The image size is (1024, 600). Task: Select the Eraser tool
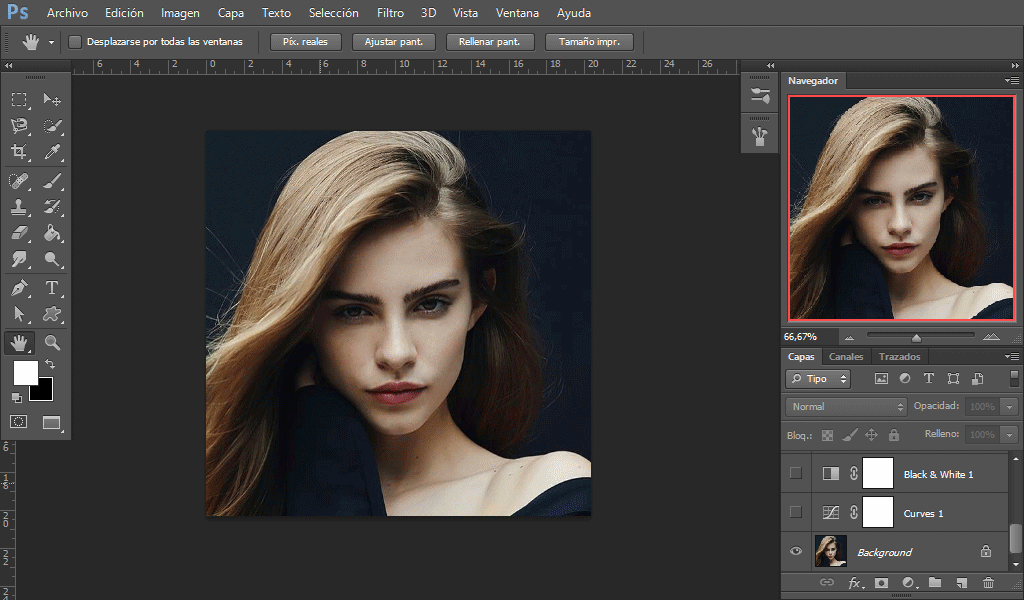coord(19,233)
